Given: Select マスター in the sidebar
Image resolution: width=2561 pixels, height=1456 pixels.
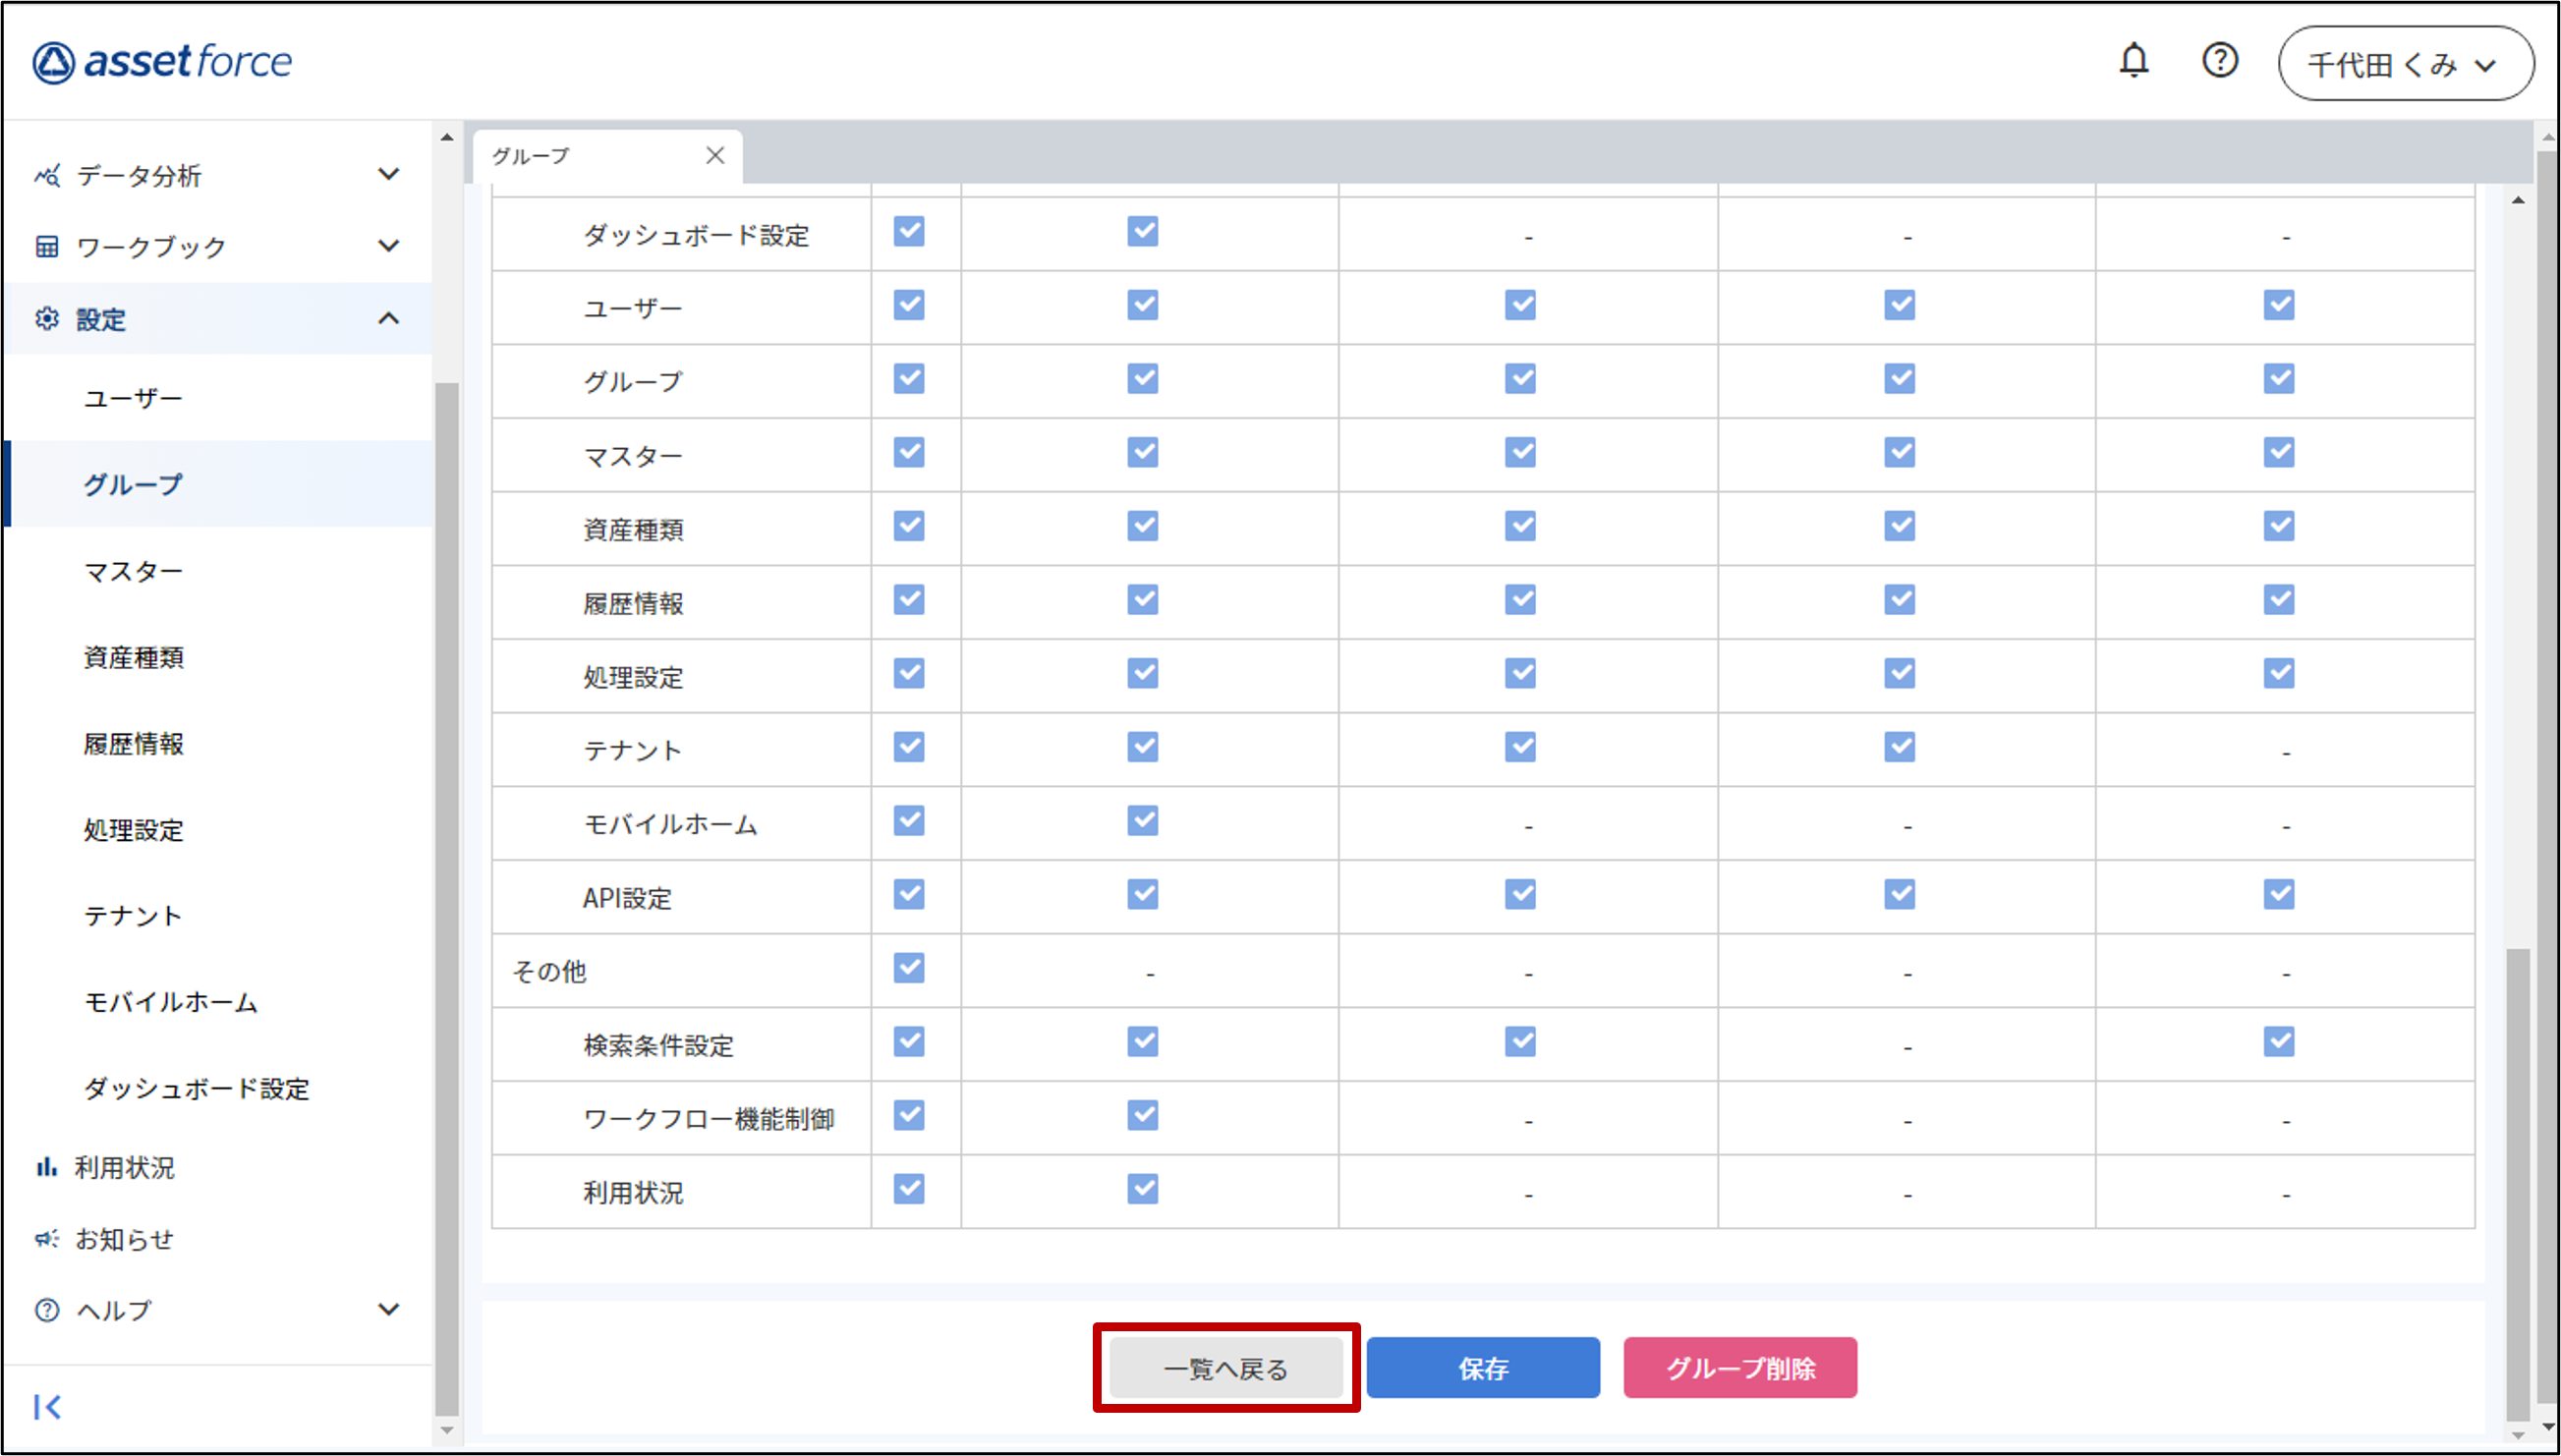Looking at the screenshot, I should (x=133, y=572).
